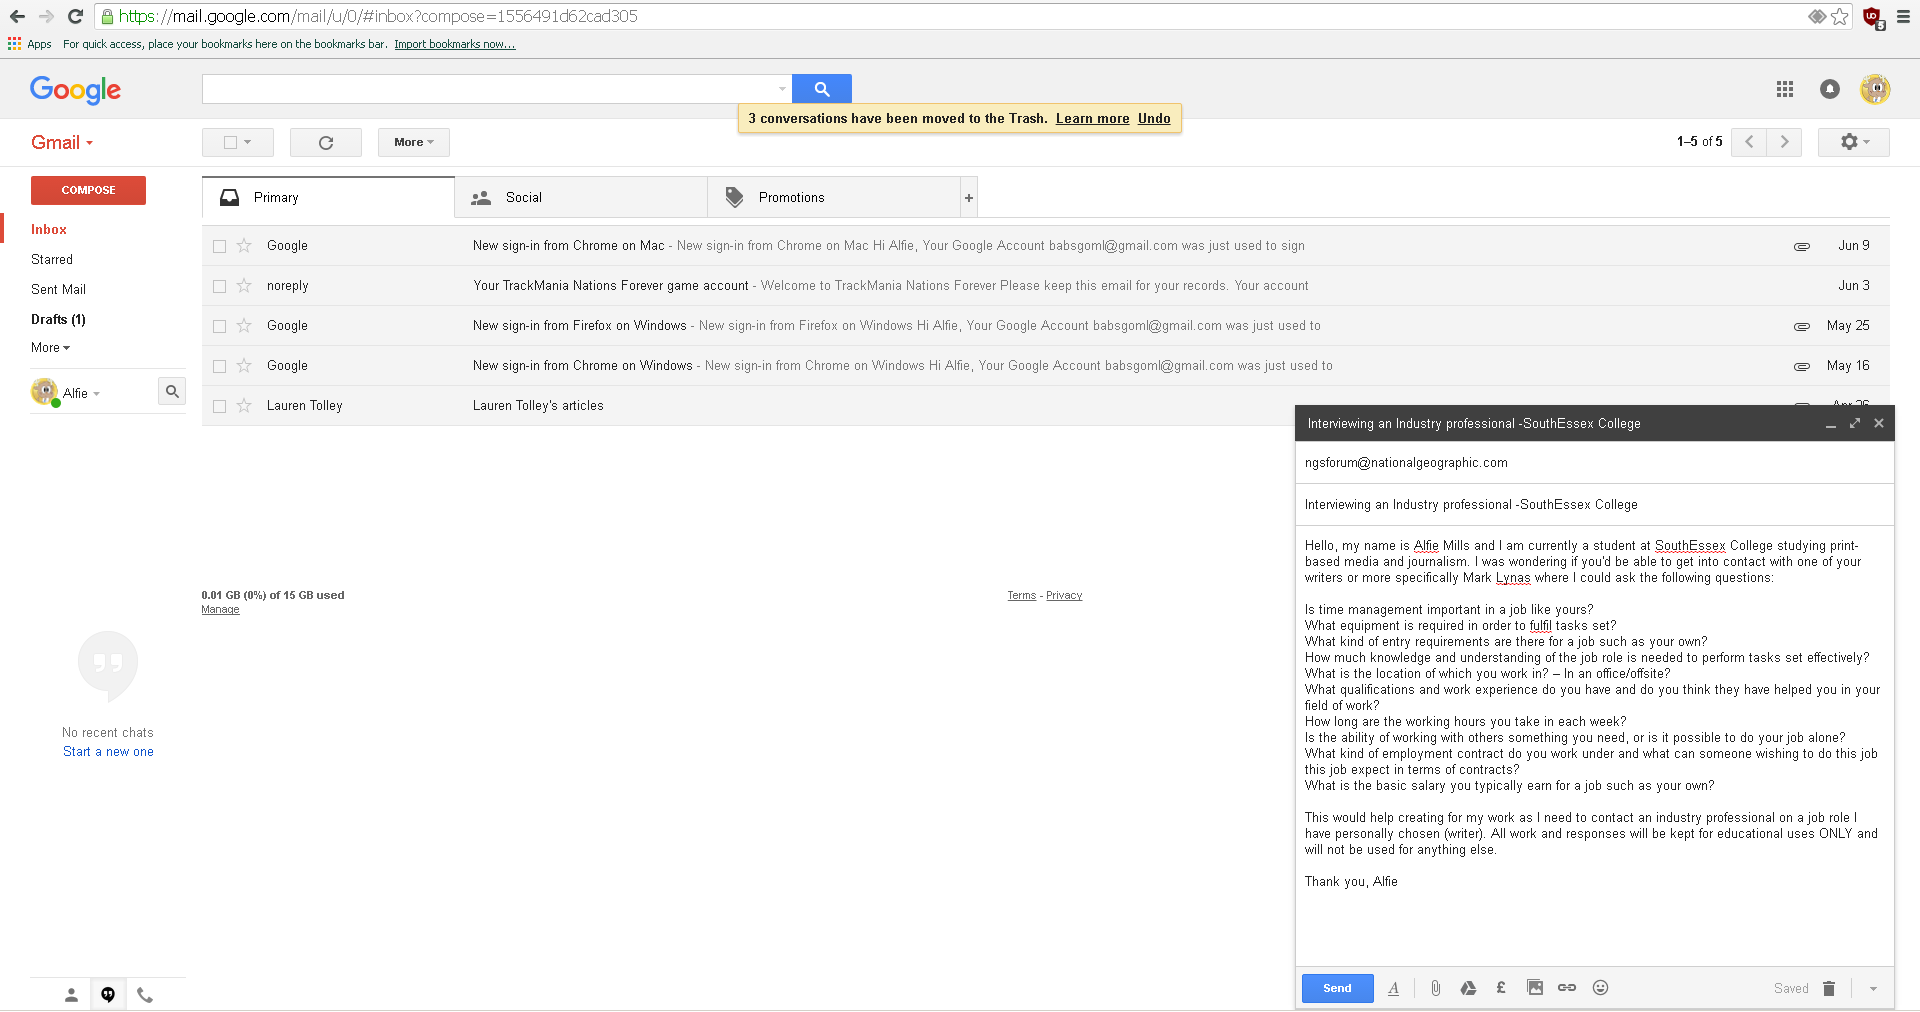Expand More labels in left sidebar
The width and height of the screenshot is (1920, 1012).
click(50, 347)
